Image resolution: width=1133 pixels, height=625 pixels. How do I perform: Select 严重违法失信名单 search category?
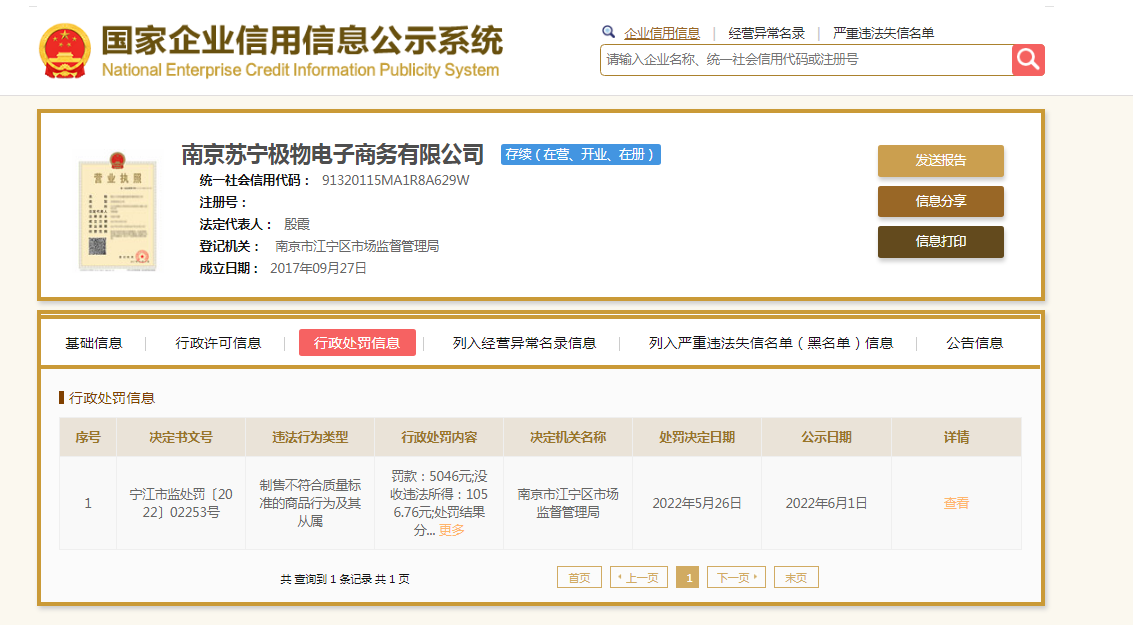(883, 33)
